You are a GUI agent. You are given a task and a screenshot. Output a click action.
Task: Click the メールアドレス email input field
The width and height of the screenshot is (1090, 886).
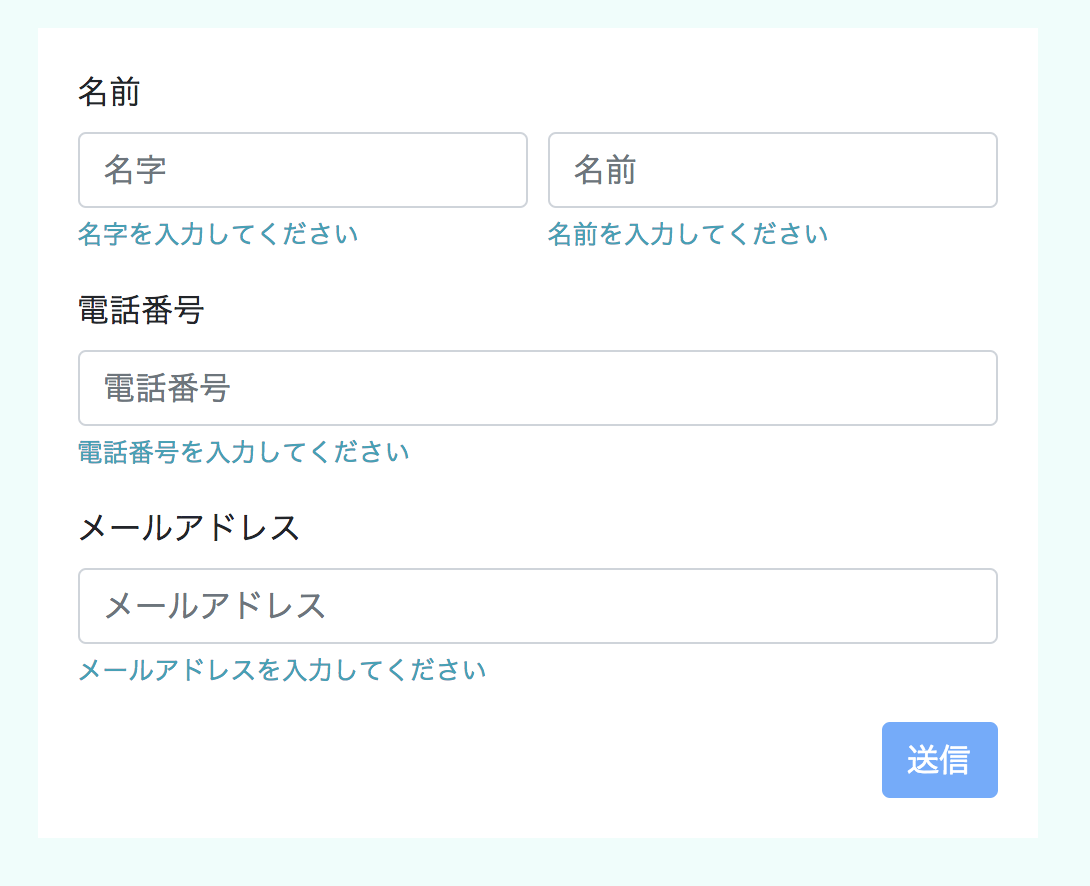[x=538, y=606]
